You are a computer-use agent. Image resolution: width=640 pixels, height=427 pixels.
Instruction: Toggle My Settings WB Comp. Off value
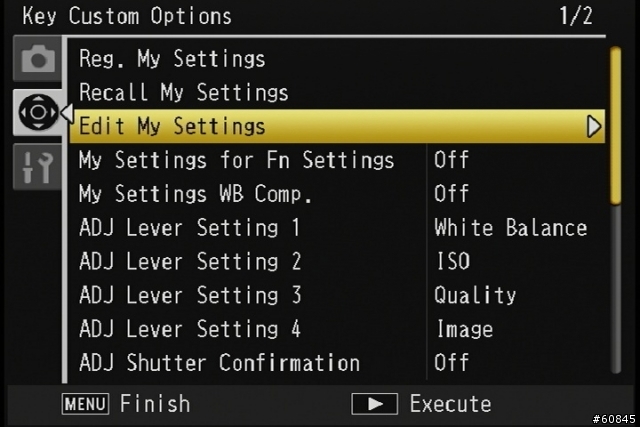[451, 193]
